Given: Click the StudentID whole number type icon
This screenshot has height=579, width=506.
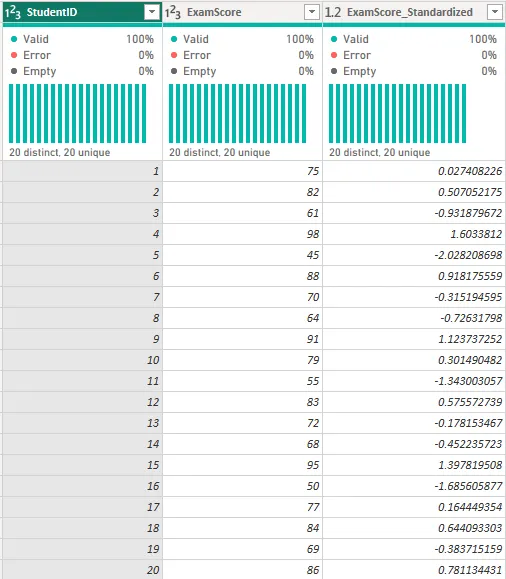Looking at the screenshot, I should tap(12, 12).
